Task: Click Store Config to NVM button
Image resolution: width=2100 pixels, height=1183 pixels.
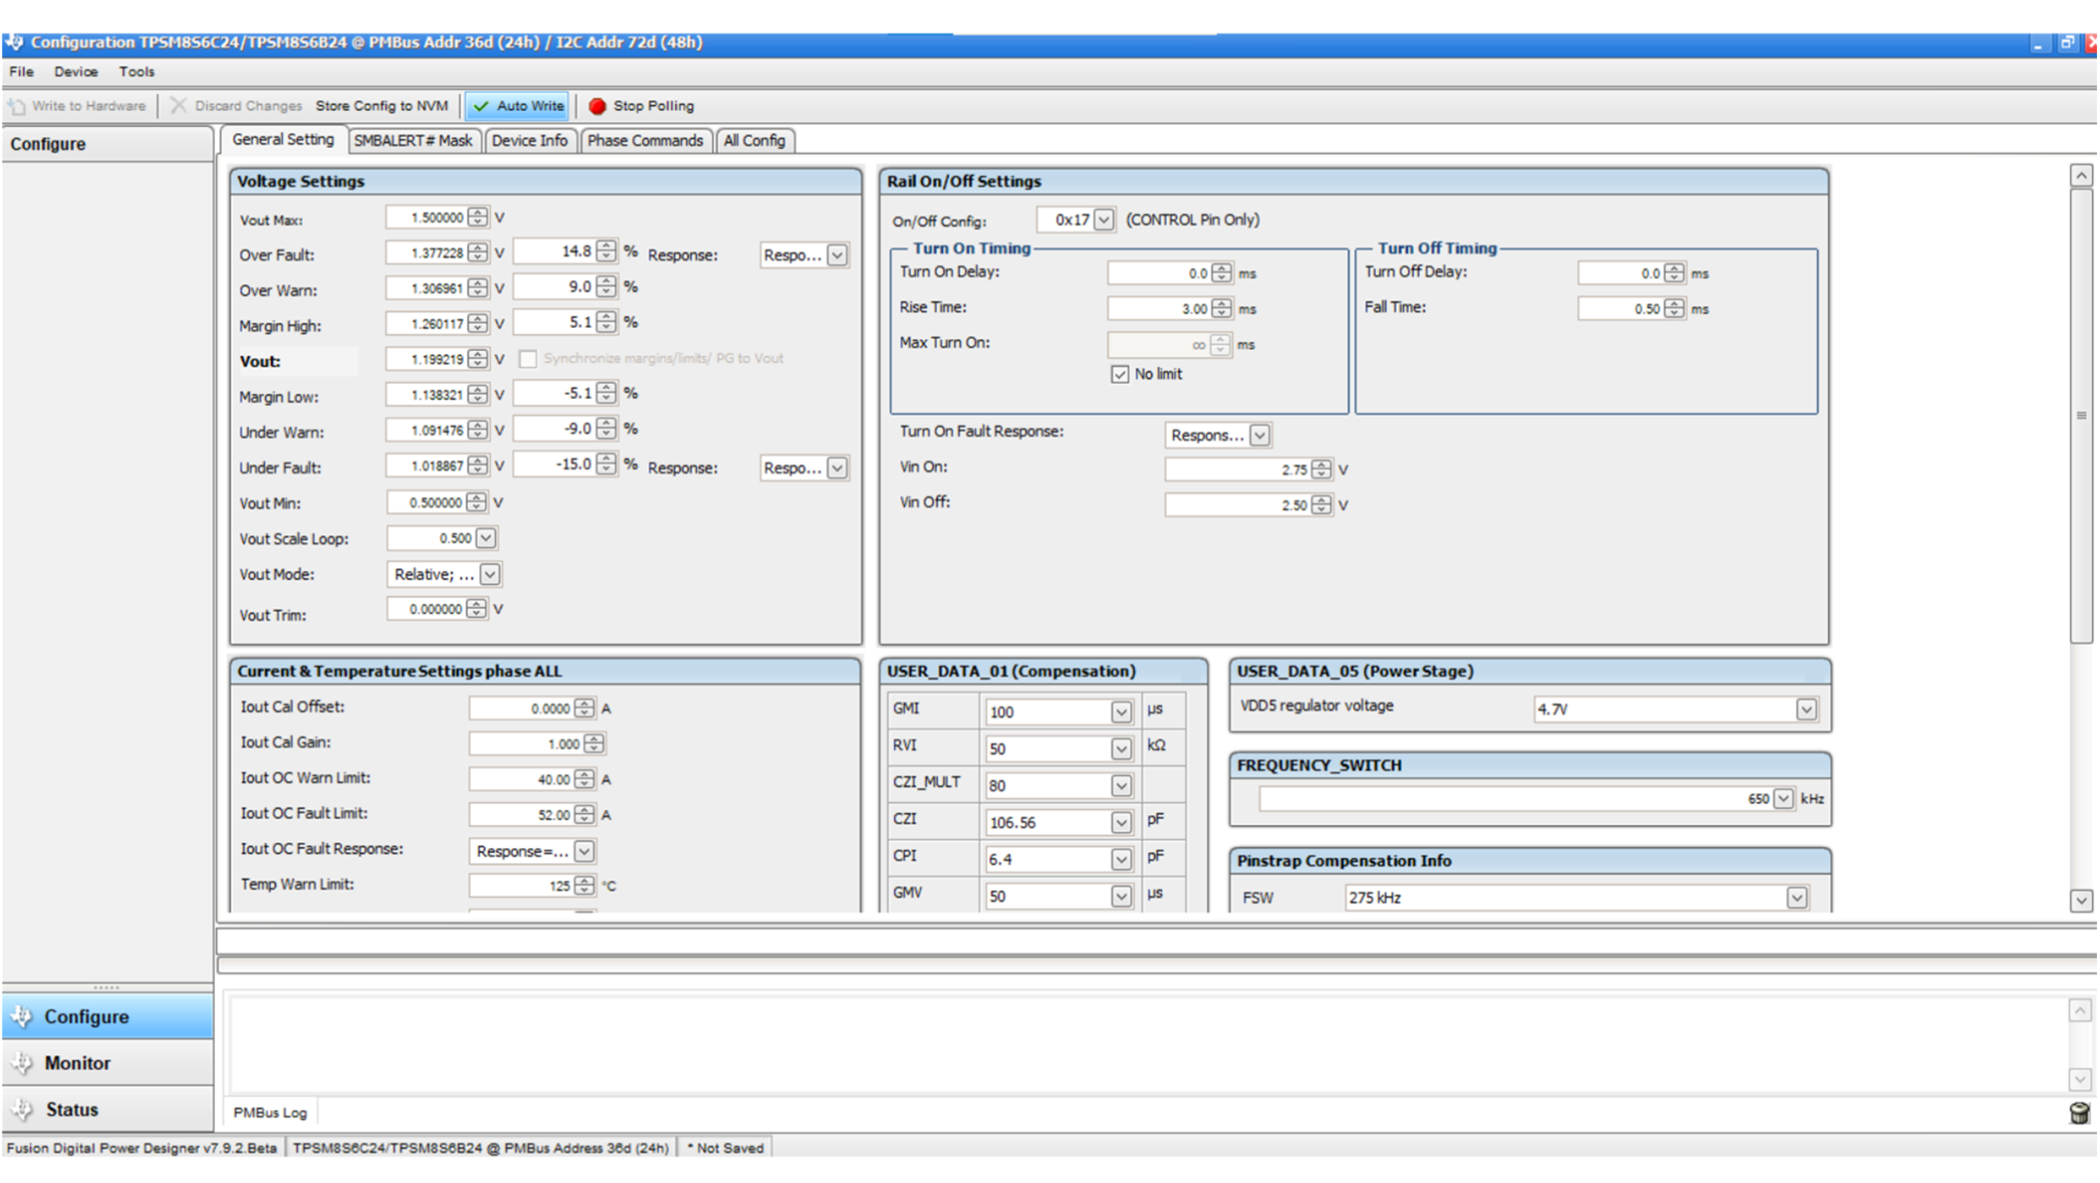Action: 381,106
